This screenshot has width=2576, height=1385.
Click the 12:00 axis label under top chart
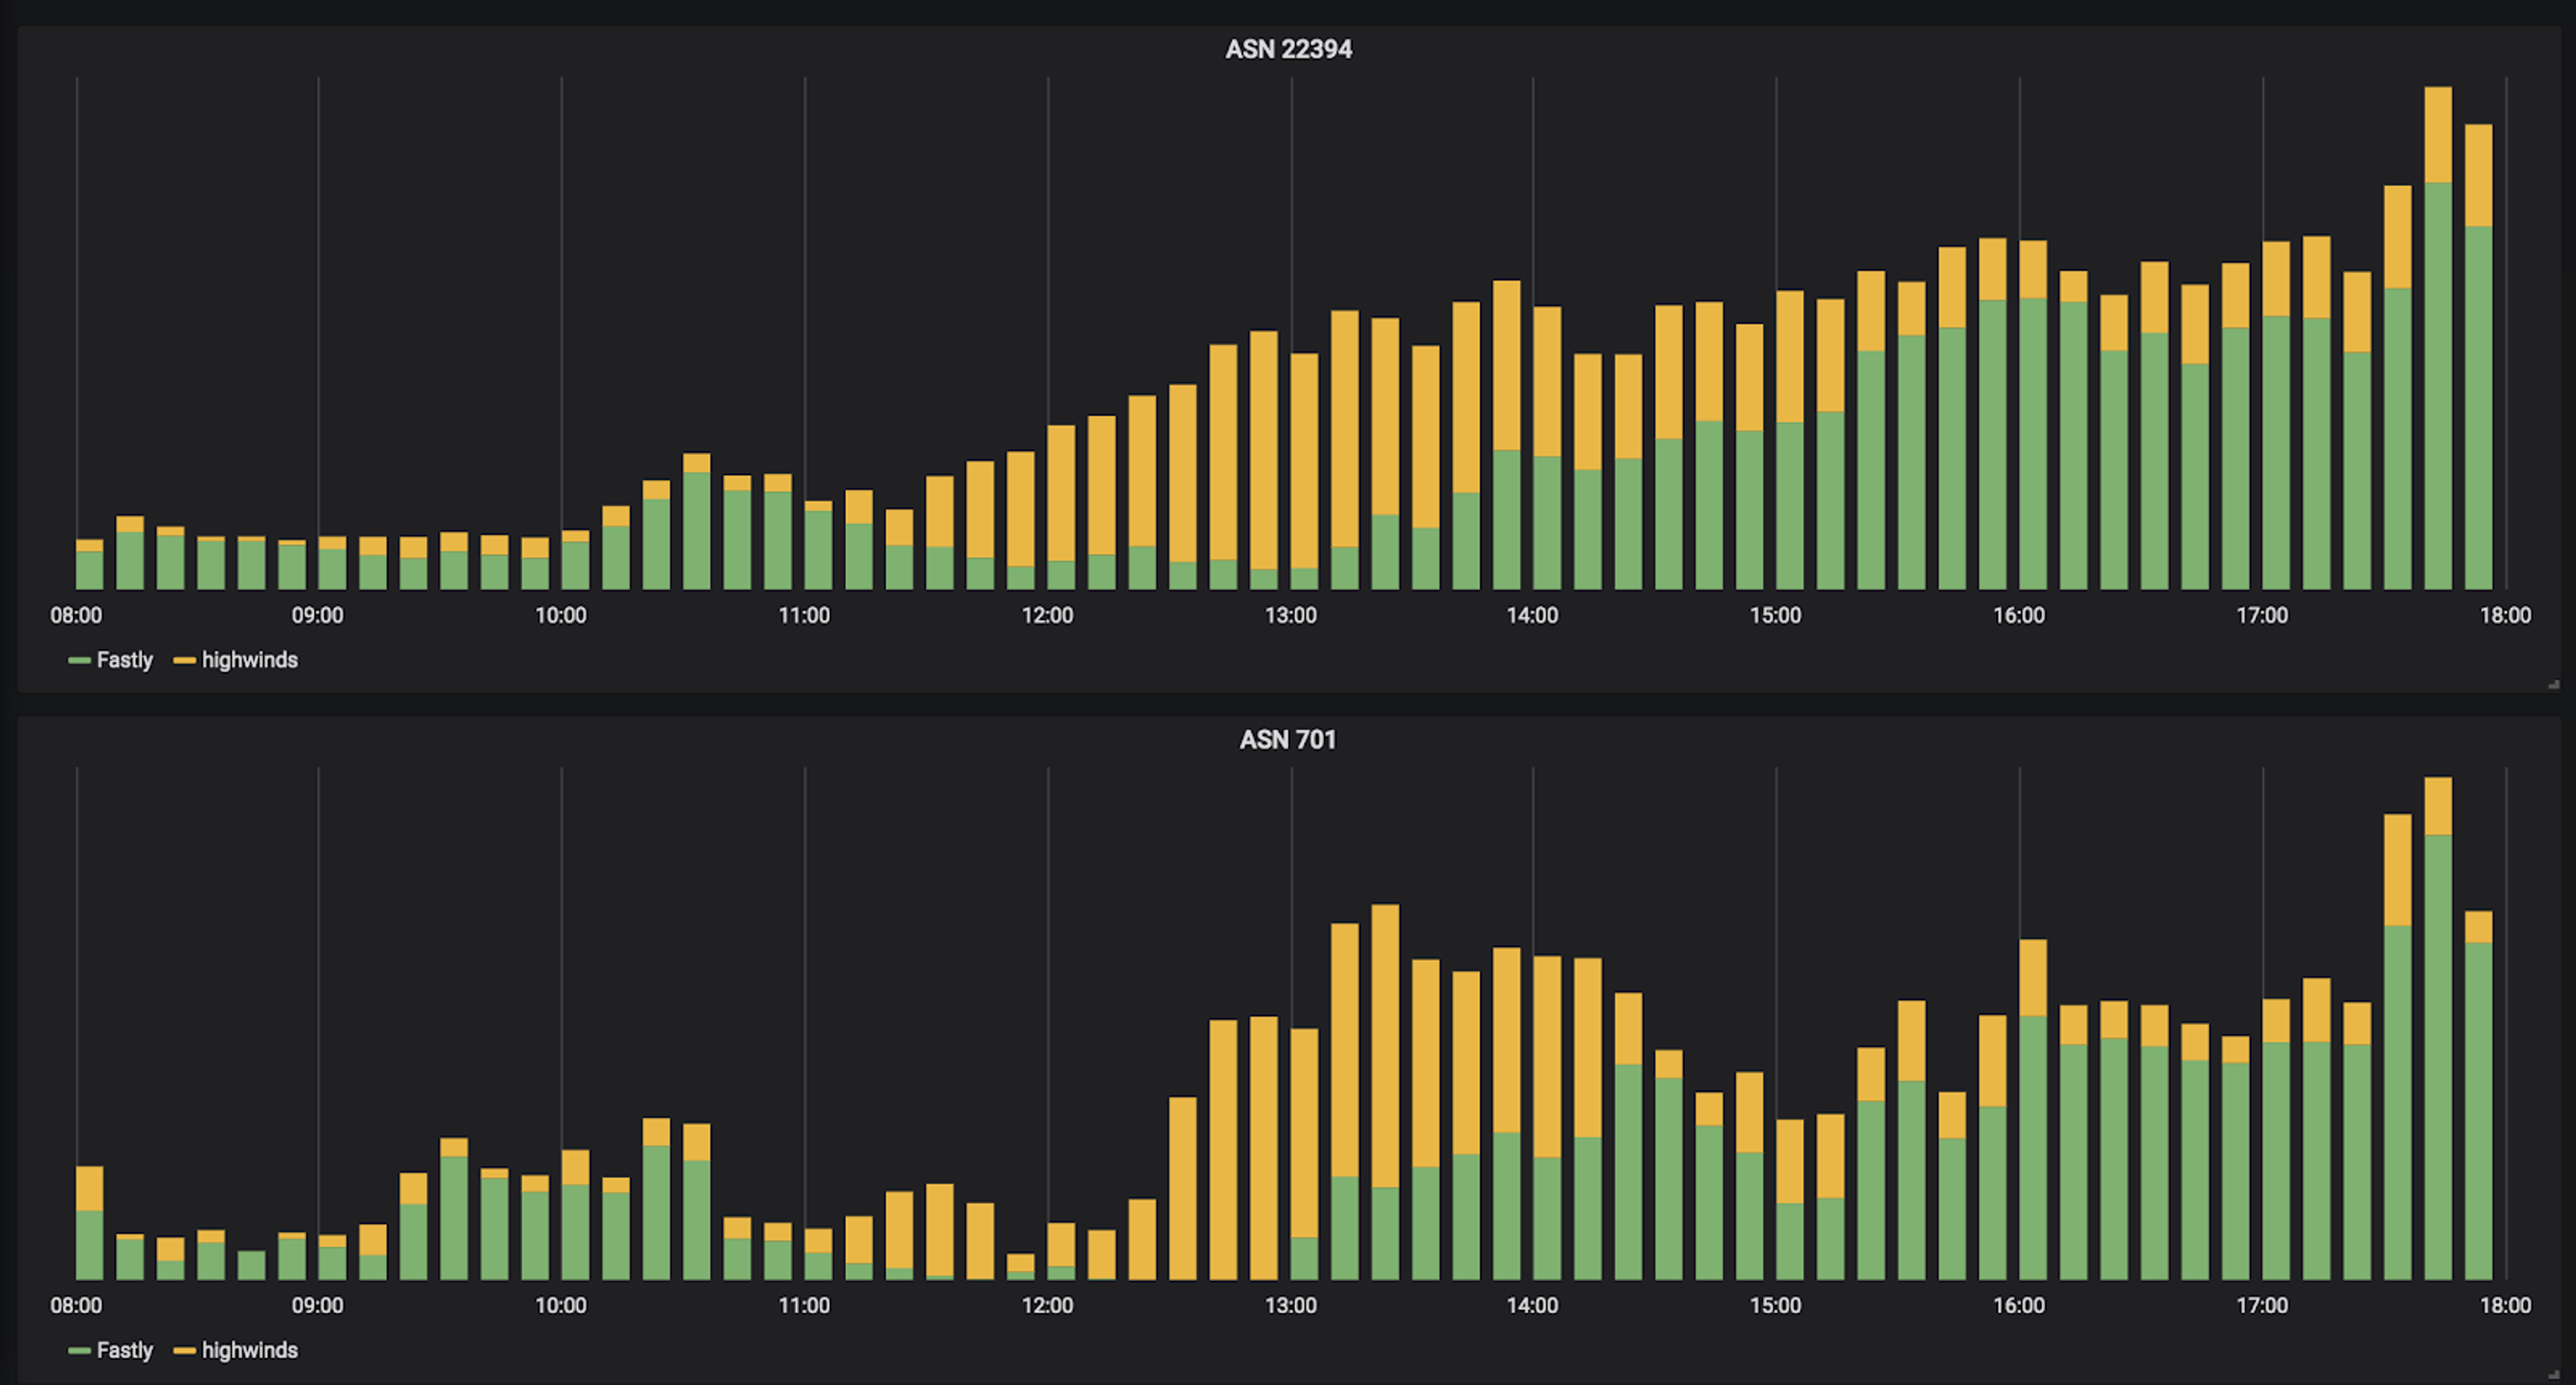click(1047, 615)
